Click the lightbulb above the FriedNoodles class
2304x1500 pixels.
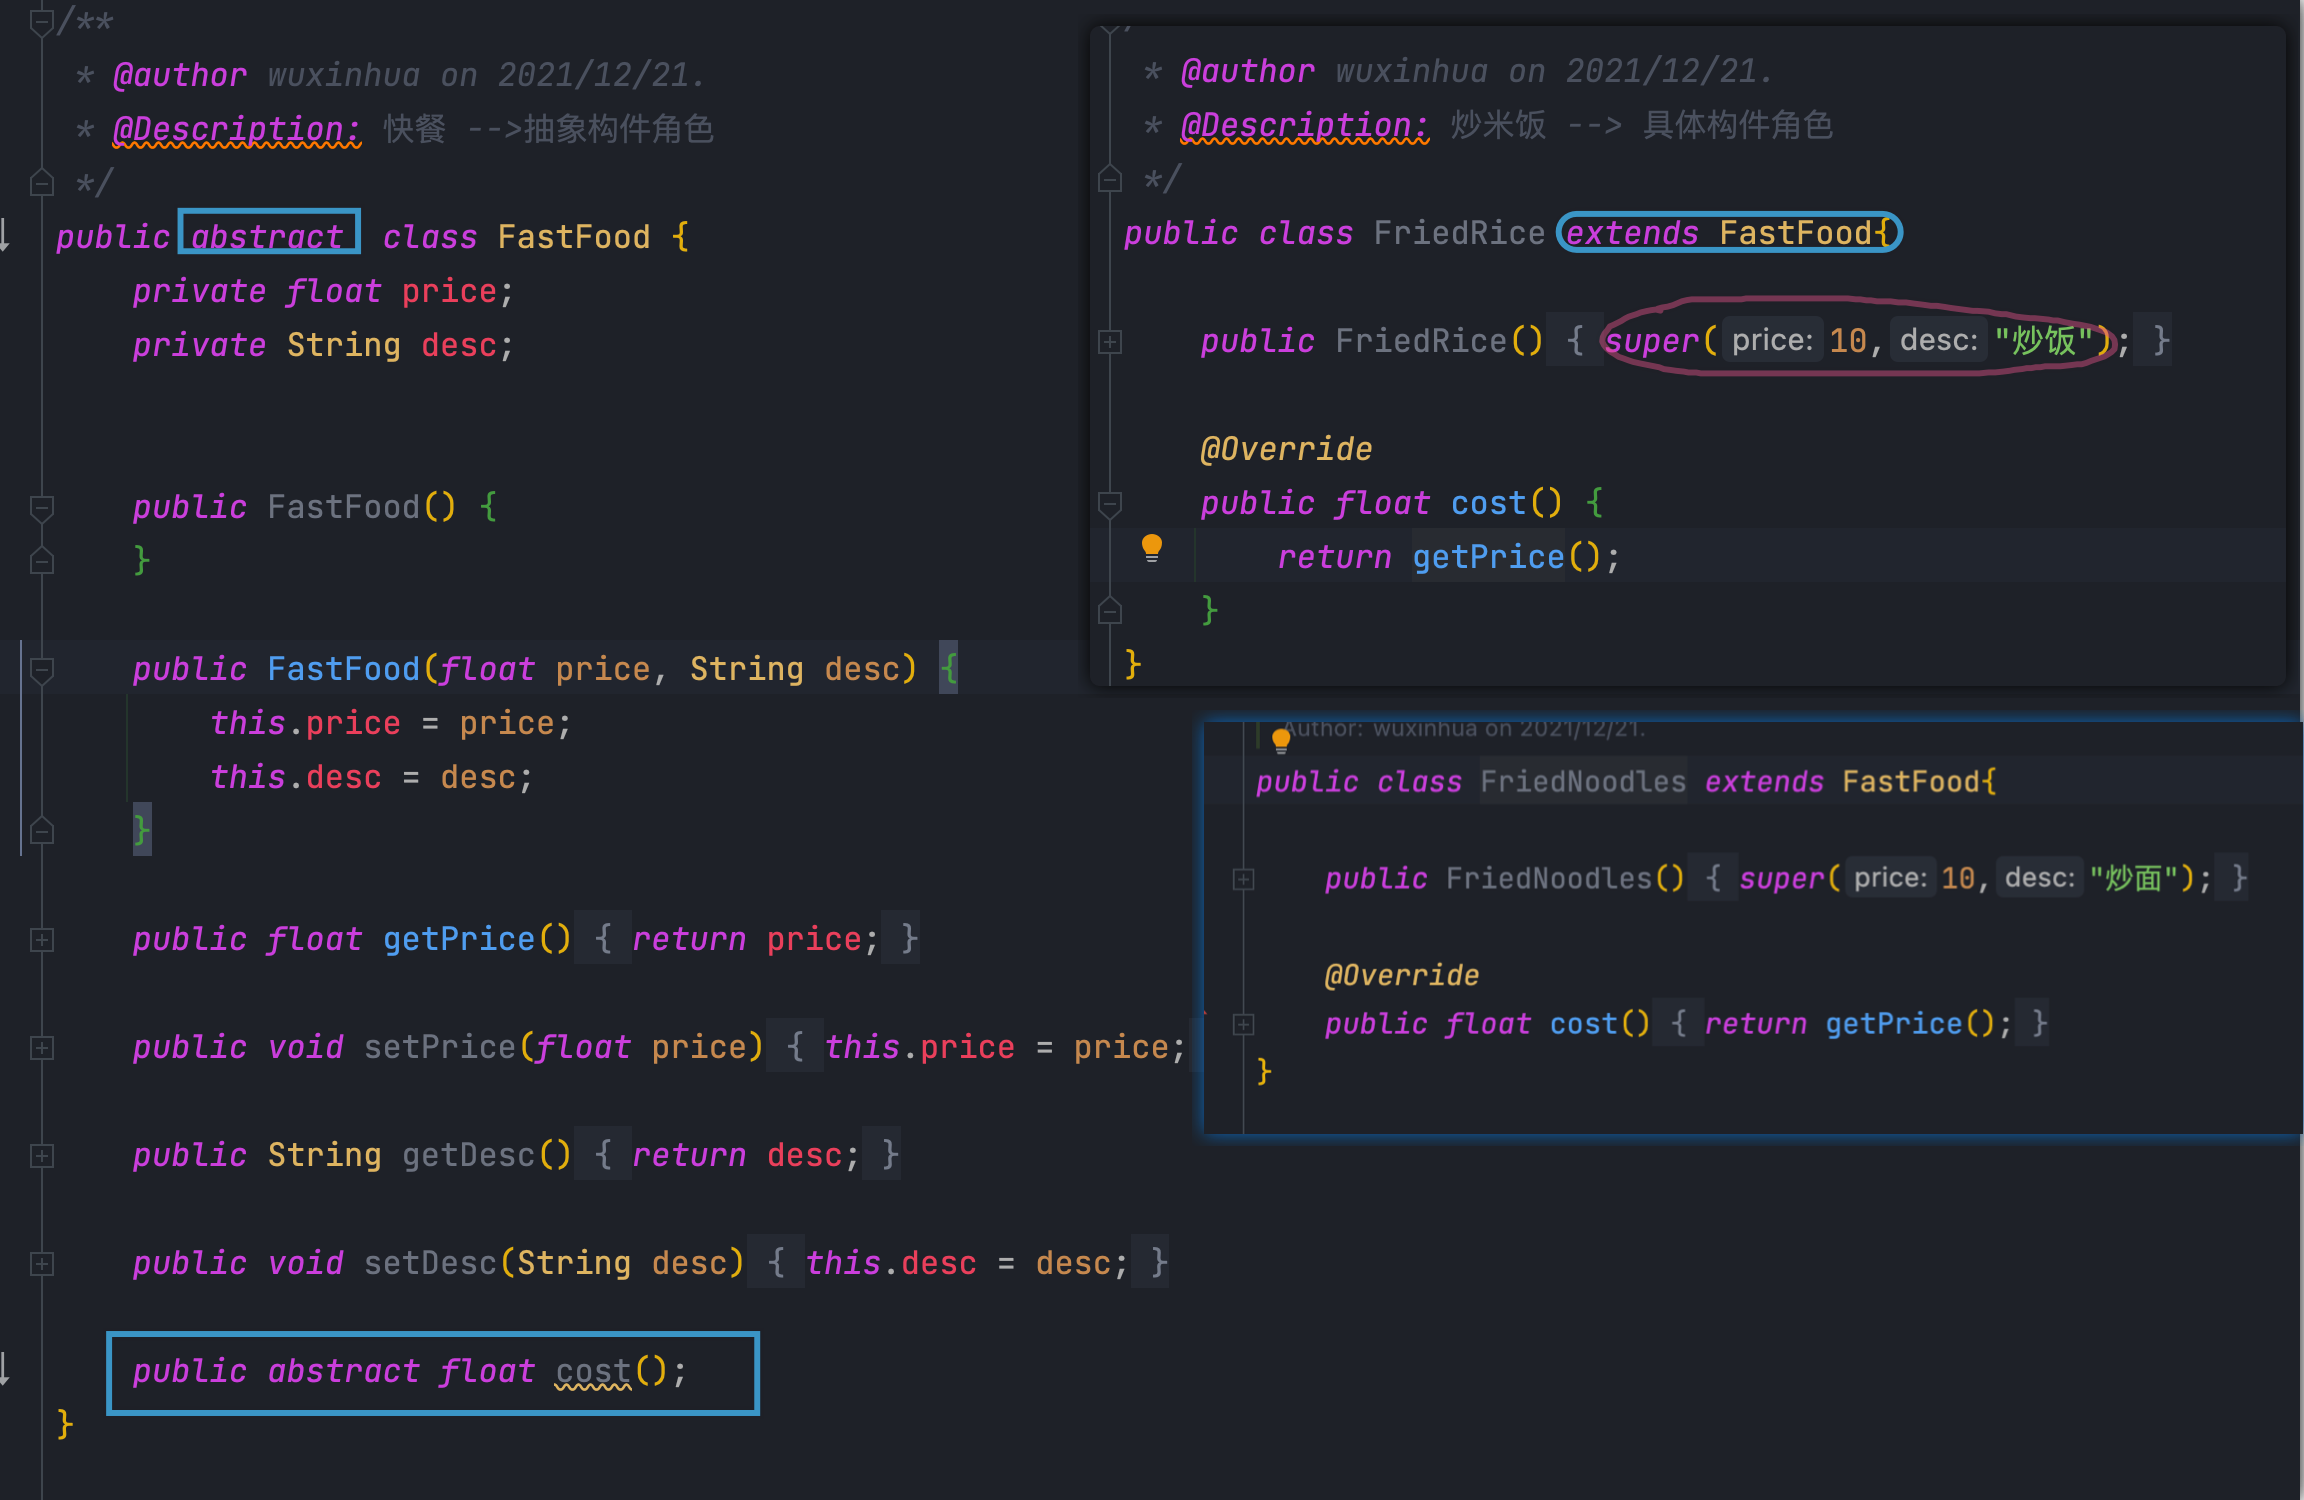coord(1281,740)
